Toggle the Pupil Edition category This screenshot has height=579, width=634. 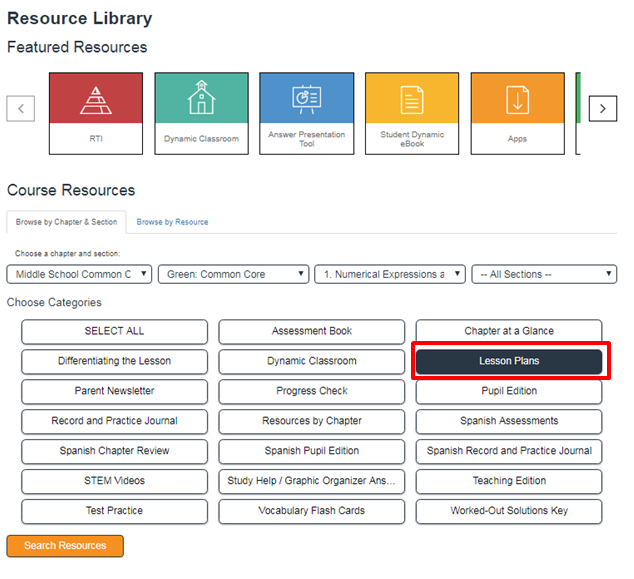[x=509, y=392]
